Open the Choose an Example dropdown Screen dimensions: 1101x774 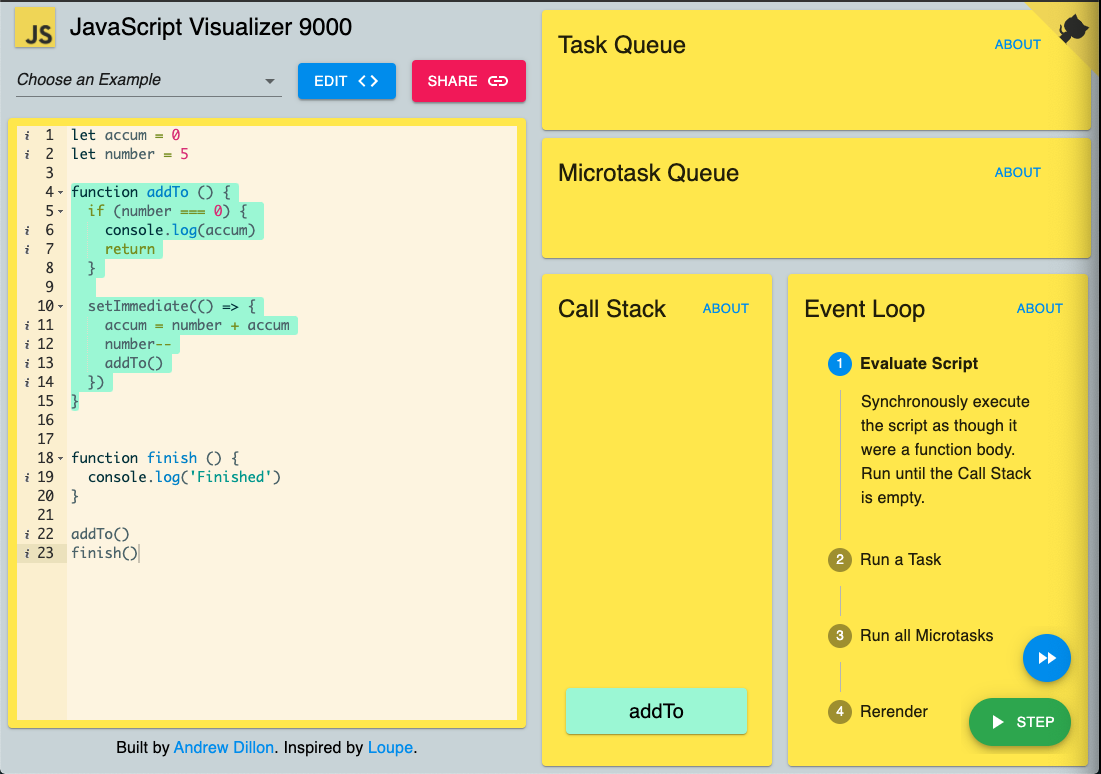pyautogui.click(x=148, y=80)
